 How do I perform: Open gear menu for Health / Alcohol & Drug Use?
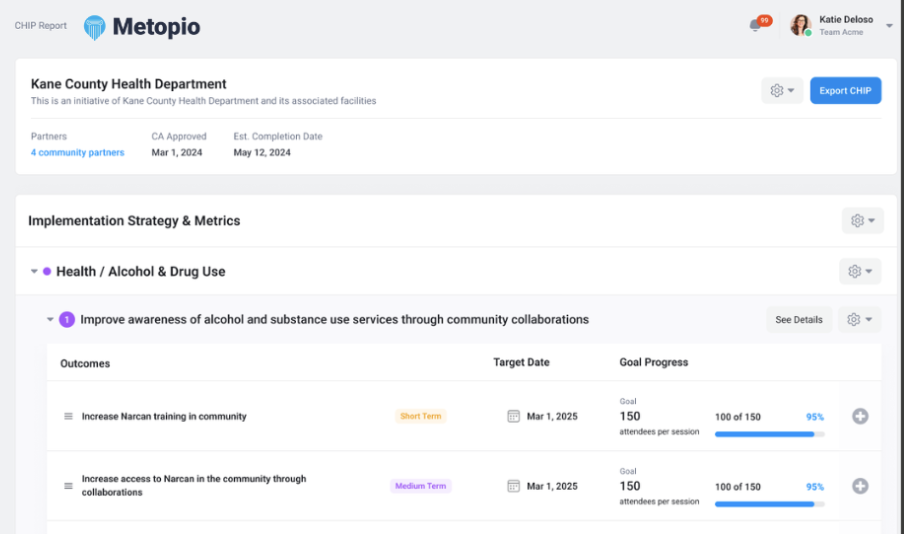[x=860, y=271]
